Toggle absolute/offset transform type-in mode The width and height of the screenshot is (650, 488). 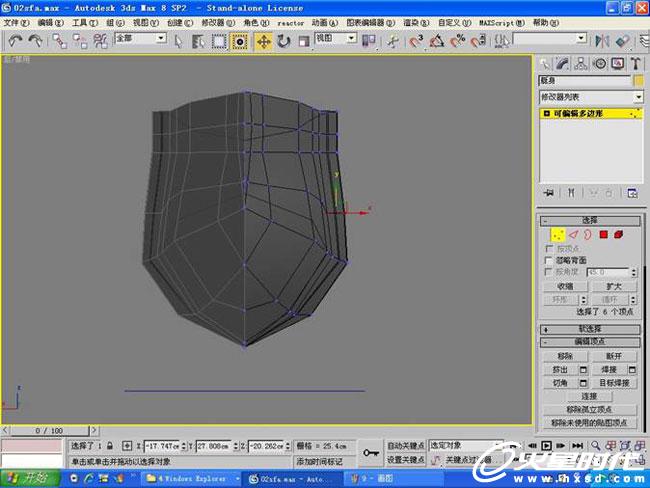tap(127, 446)
